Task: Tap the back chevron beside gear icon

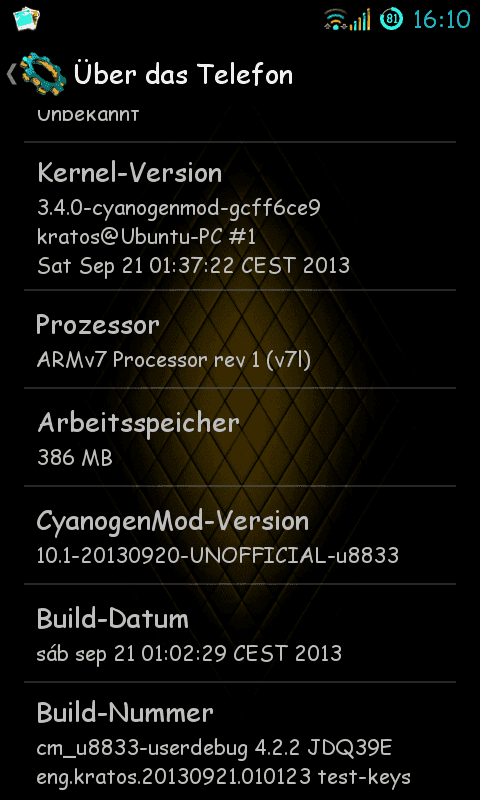Action: [x=11, y=74]
